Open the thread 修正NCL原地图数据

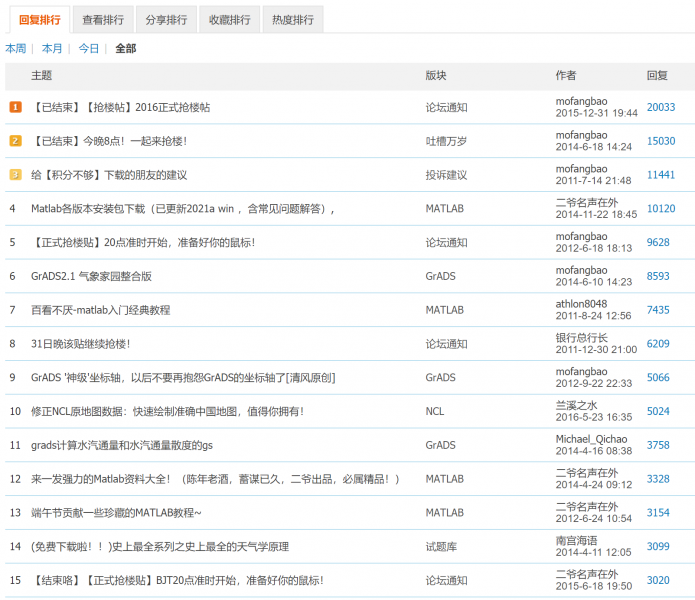click(167, 411)
